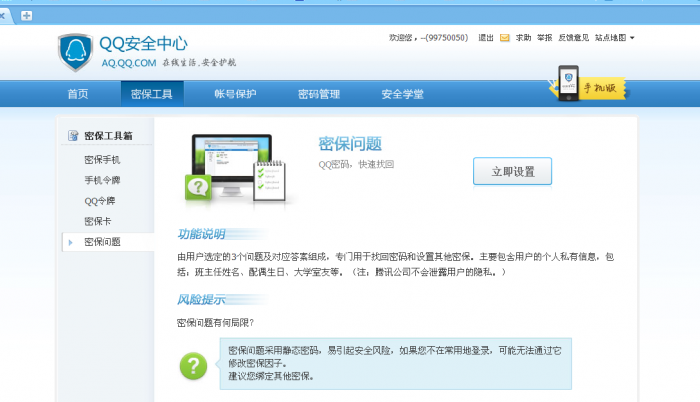Click the 密保问题 page heading
700x402 pixels.
pos(350,144)
